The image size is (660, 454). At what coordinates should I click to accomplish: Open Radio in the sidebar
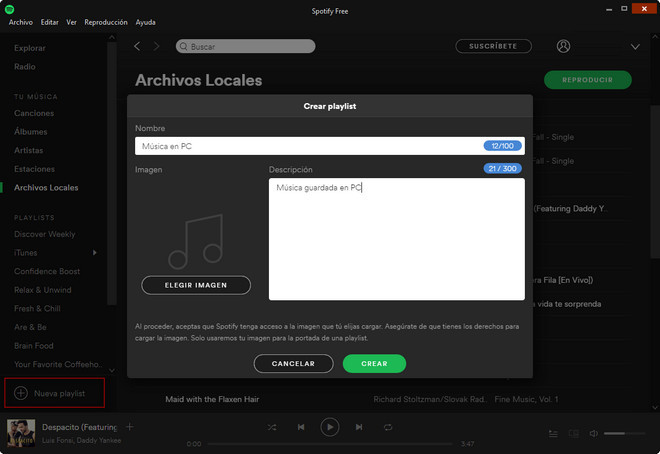point(24,66)
